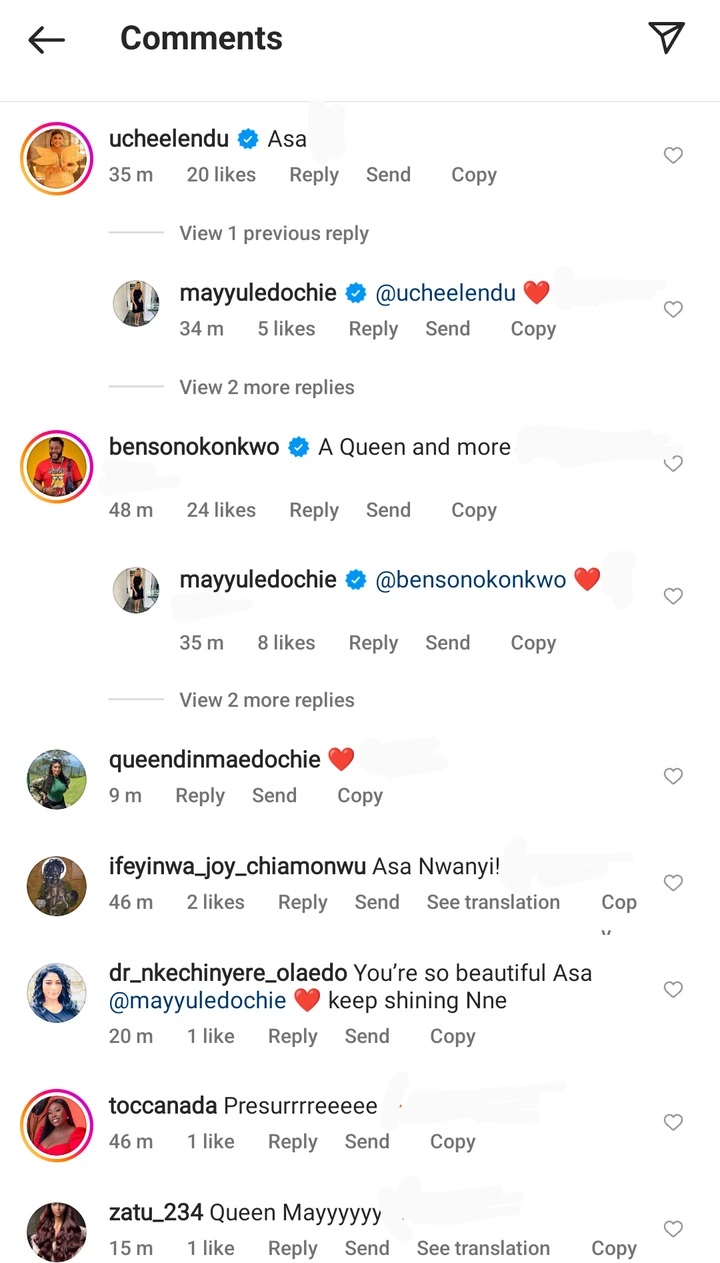Open the @mayyuledochie mention in dr_nkechinyere_olaedo's comment
Viewport: 720px width, 1263px height.
[x=198, y=1001]
